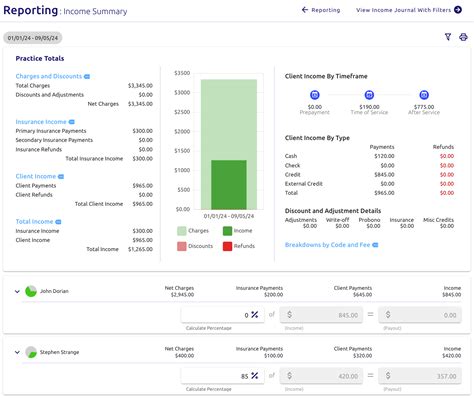This screenshot has width=474, height=398.
Task: Click the Discounts legend color swatch
Action: pyautogui.click(x=182, y=246)
